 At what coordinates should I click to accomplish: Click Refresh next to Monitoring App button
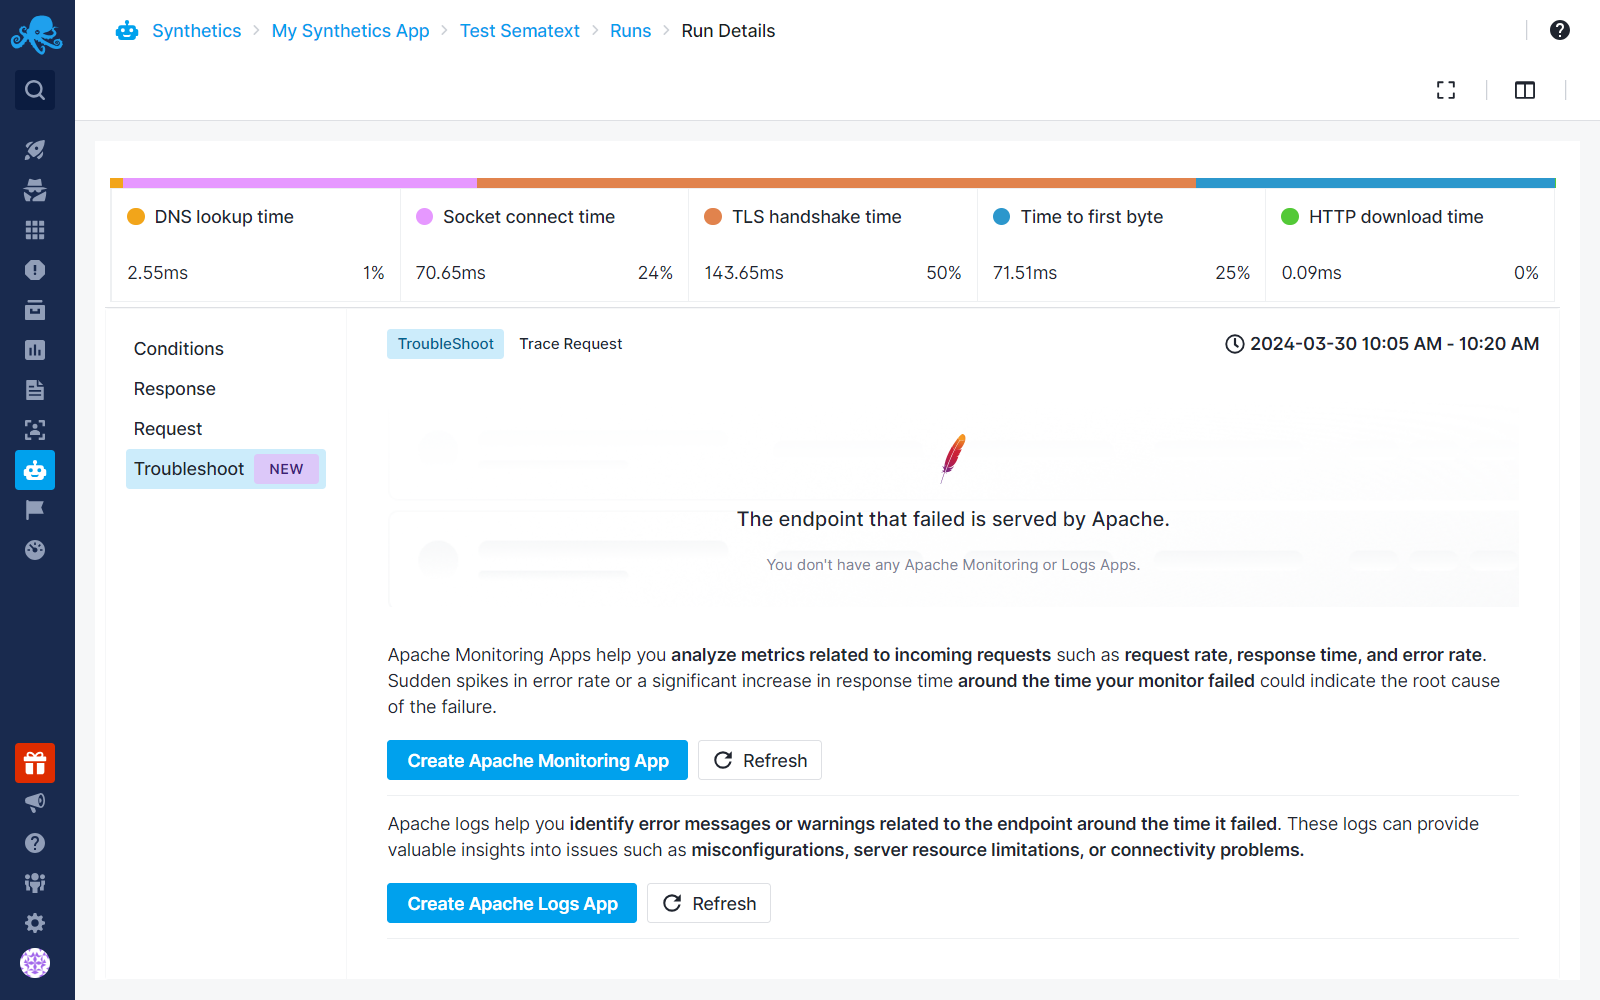(760, 760)
